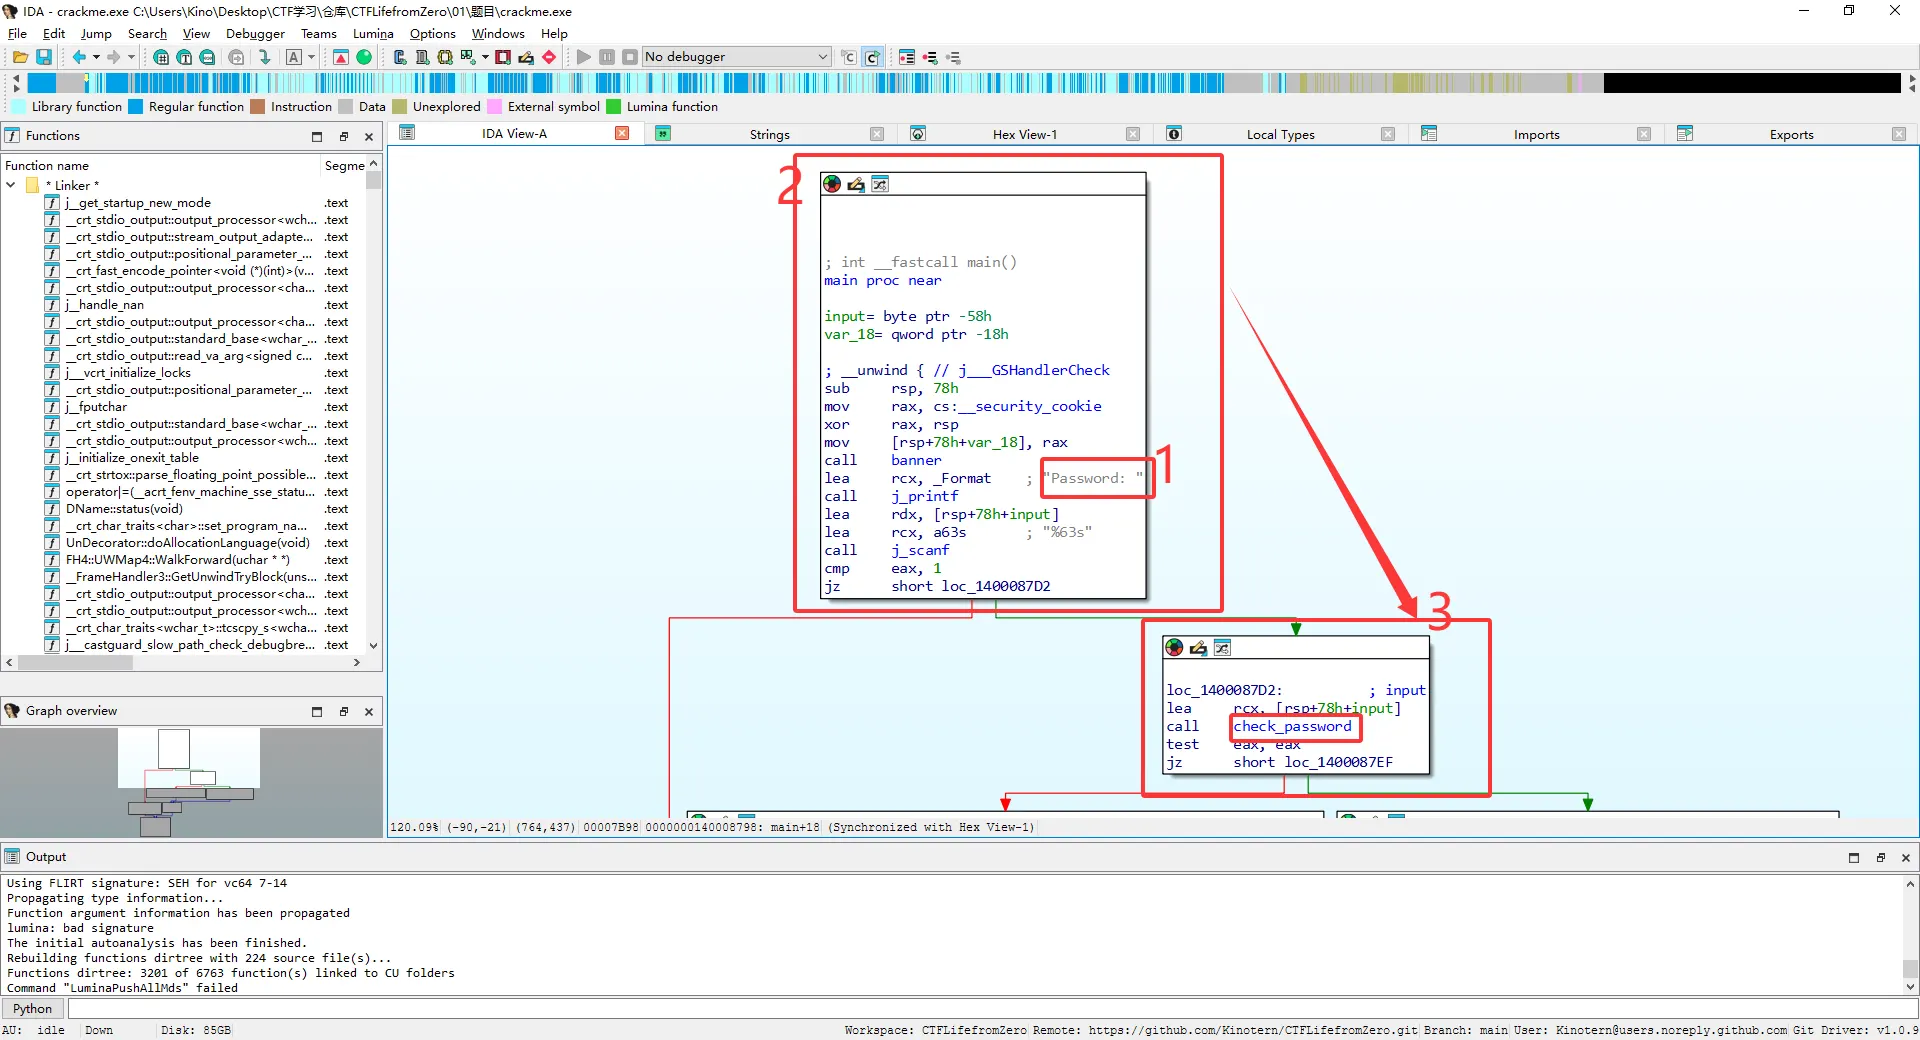
Task: Click the red-triangle toolbar icon
Action: tap(341, 57)
